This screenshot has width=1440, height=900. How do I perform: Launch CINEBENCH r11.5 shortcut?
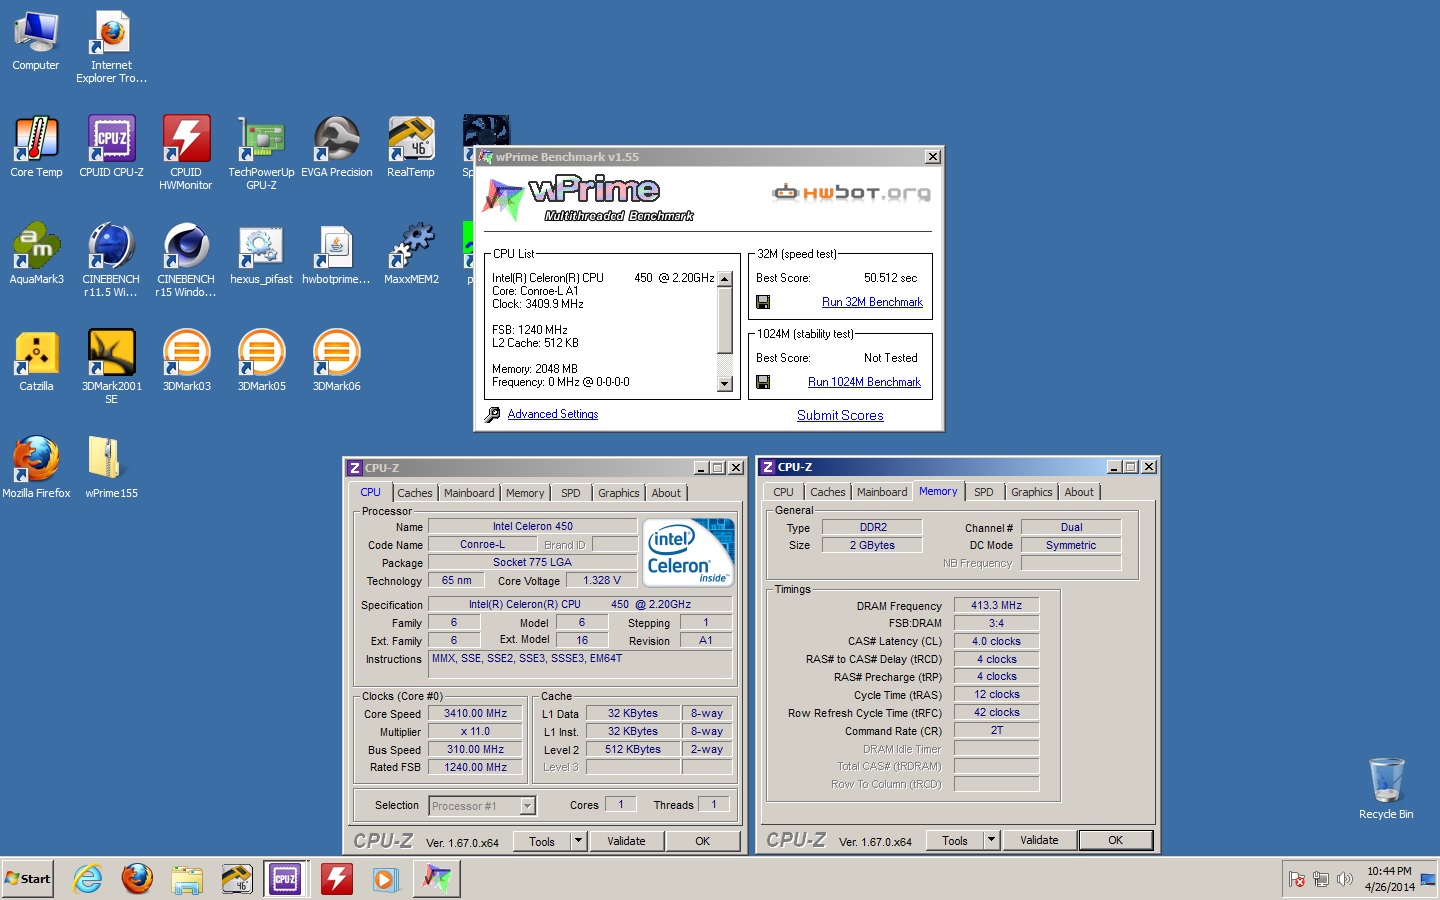[111, 259]
